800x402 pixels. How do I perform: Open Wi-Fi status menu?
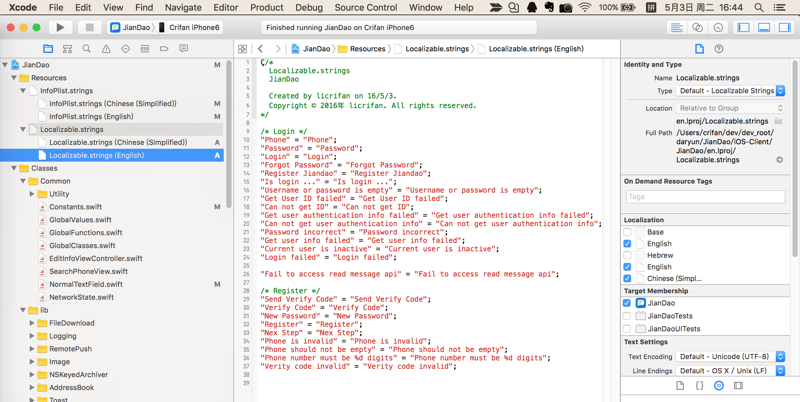pos(585,8)
